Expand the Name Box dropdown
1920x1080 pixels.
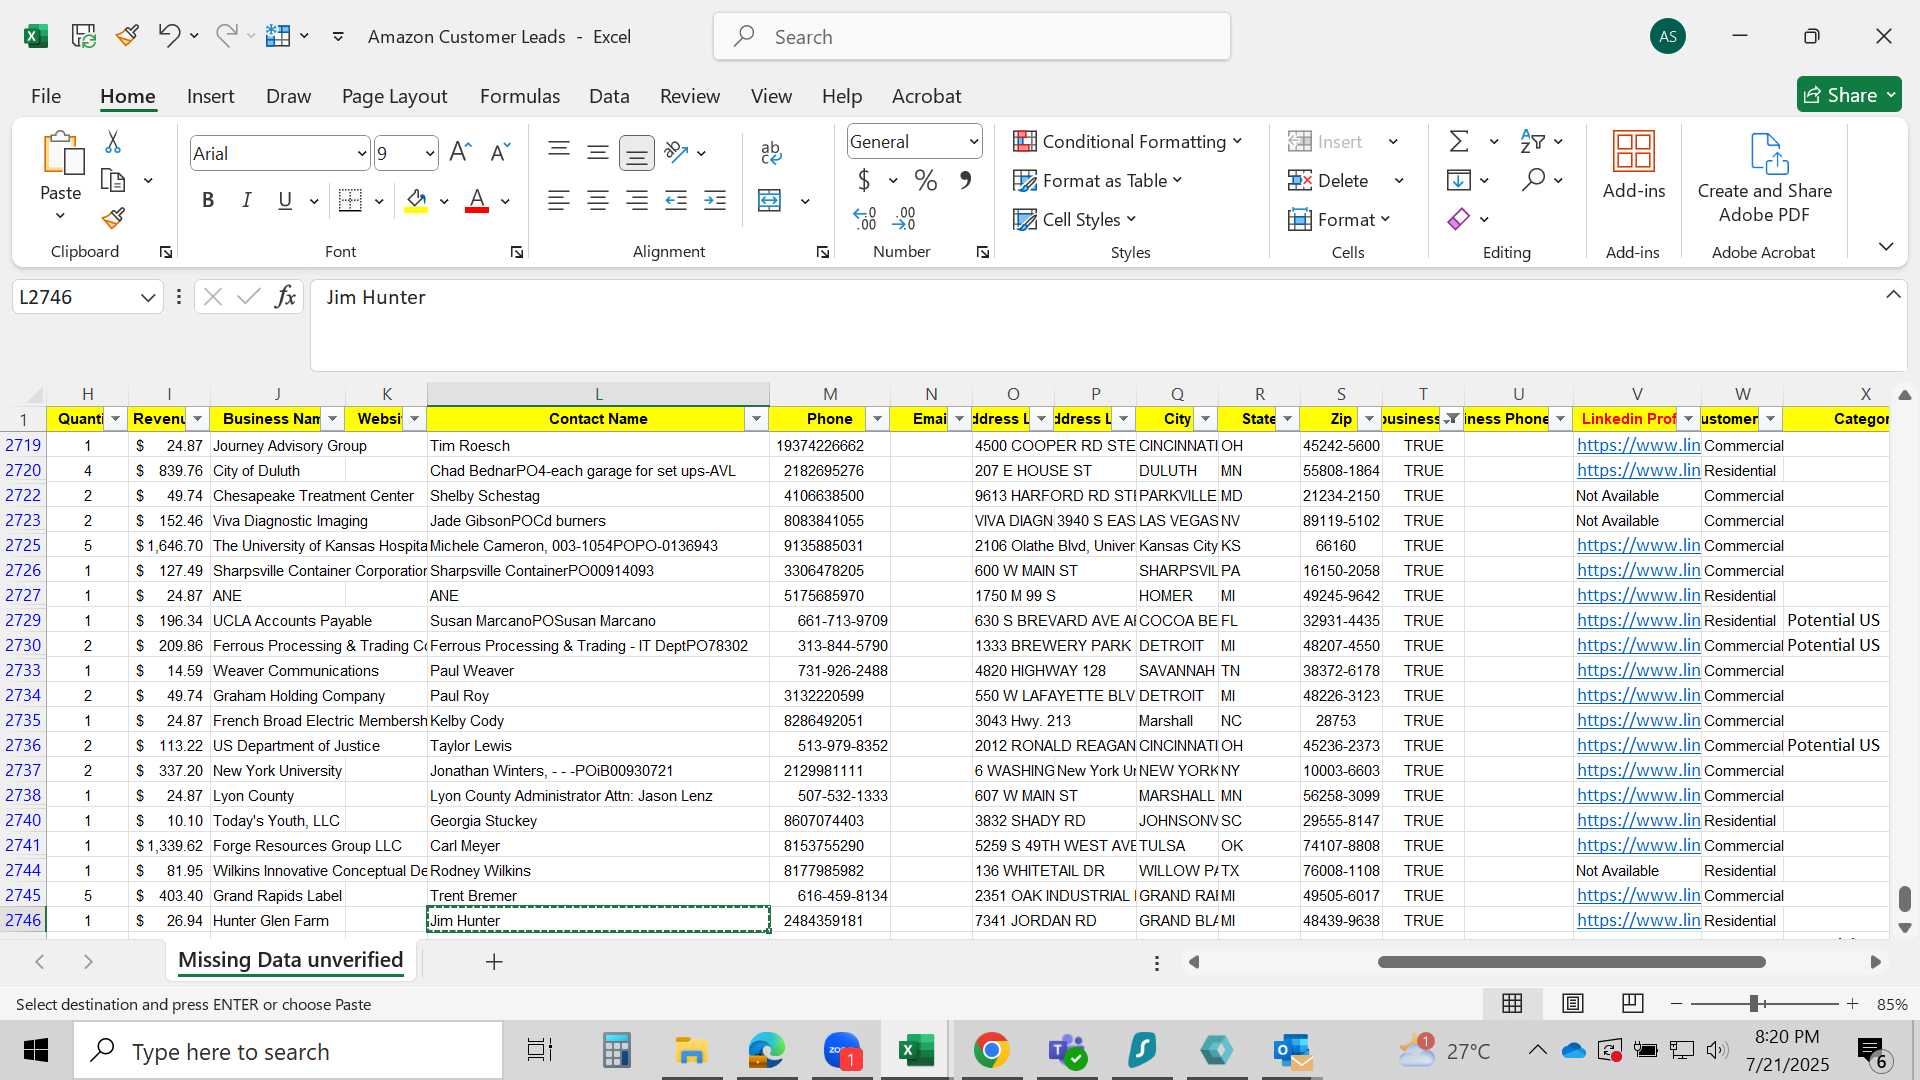click(148, 297)
